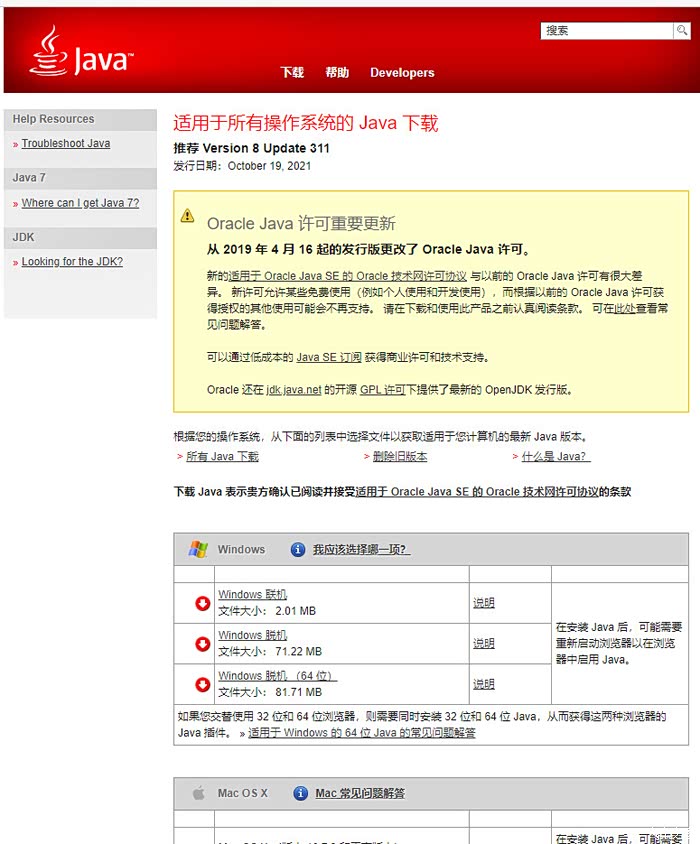Image resolution: width=700 pixels, height=844 pixels.
Task: Click red download arrow for 71.22 MB file
Action: pyautogui.click(x=202, y=644)
